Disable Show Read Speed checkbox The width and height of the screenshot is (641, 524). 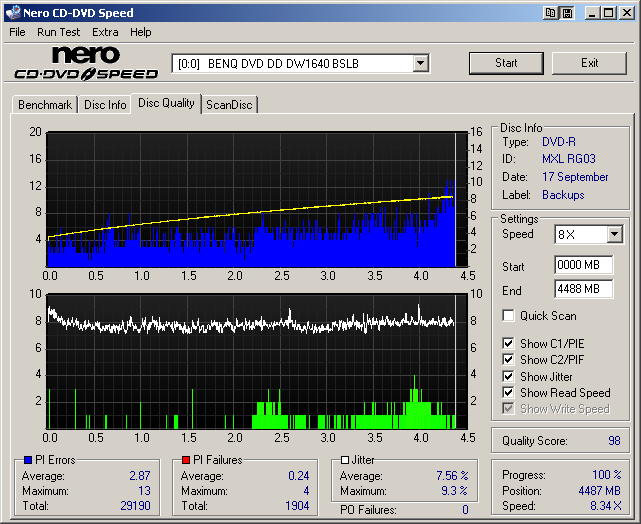coord(510,393)
